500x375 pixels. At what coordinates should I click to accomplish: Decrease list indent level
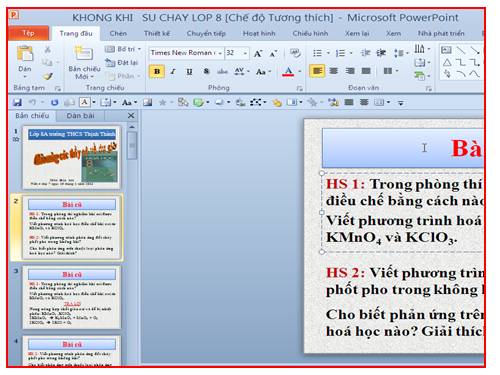(366, 53)
